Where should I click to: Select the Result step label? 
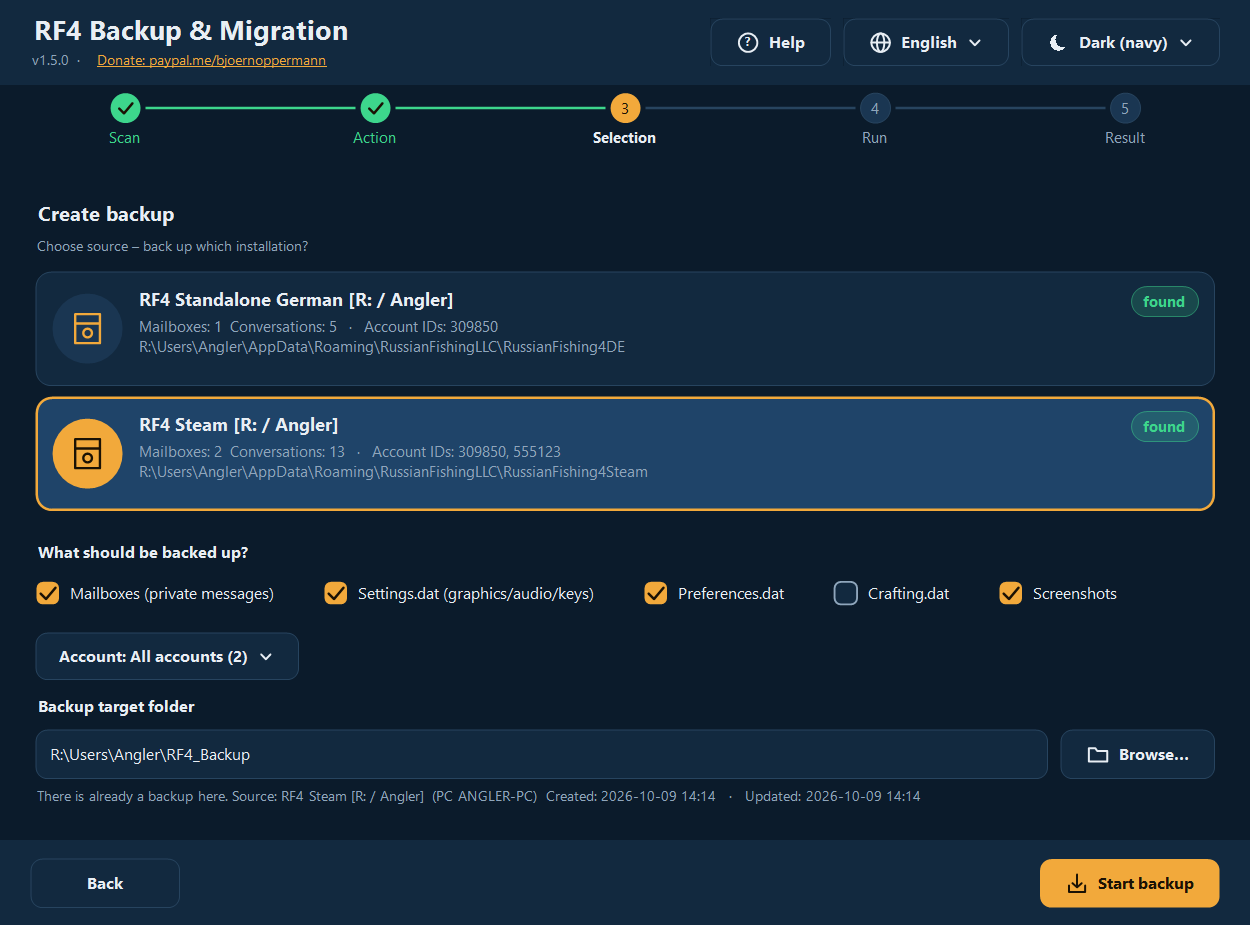(1125, 138)
